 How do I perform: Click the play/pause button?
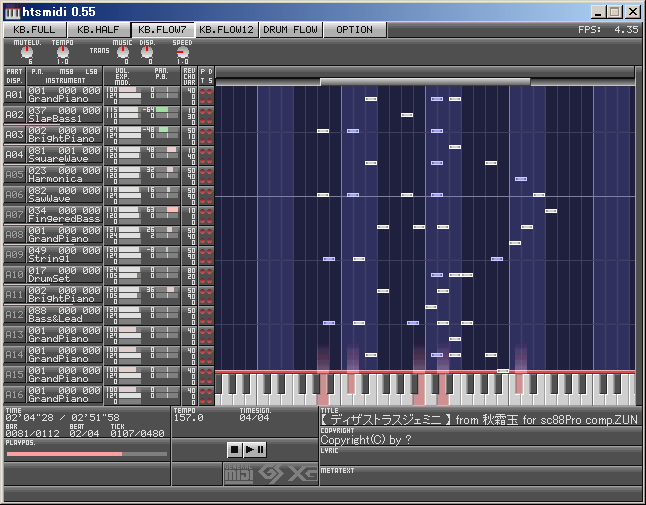coord(254,449)
